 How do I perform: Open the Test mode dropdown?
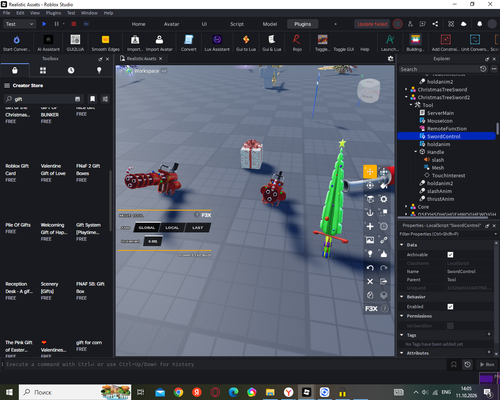coord(19,24)
